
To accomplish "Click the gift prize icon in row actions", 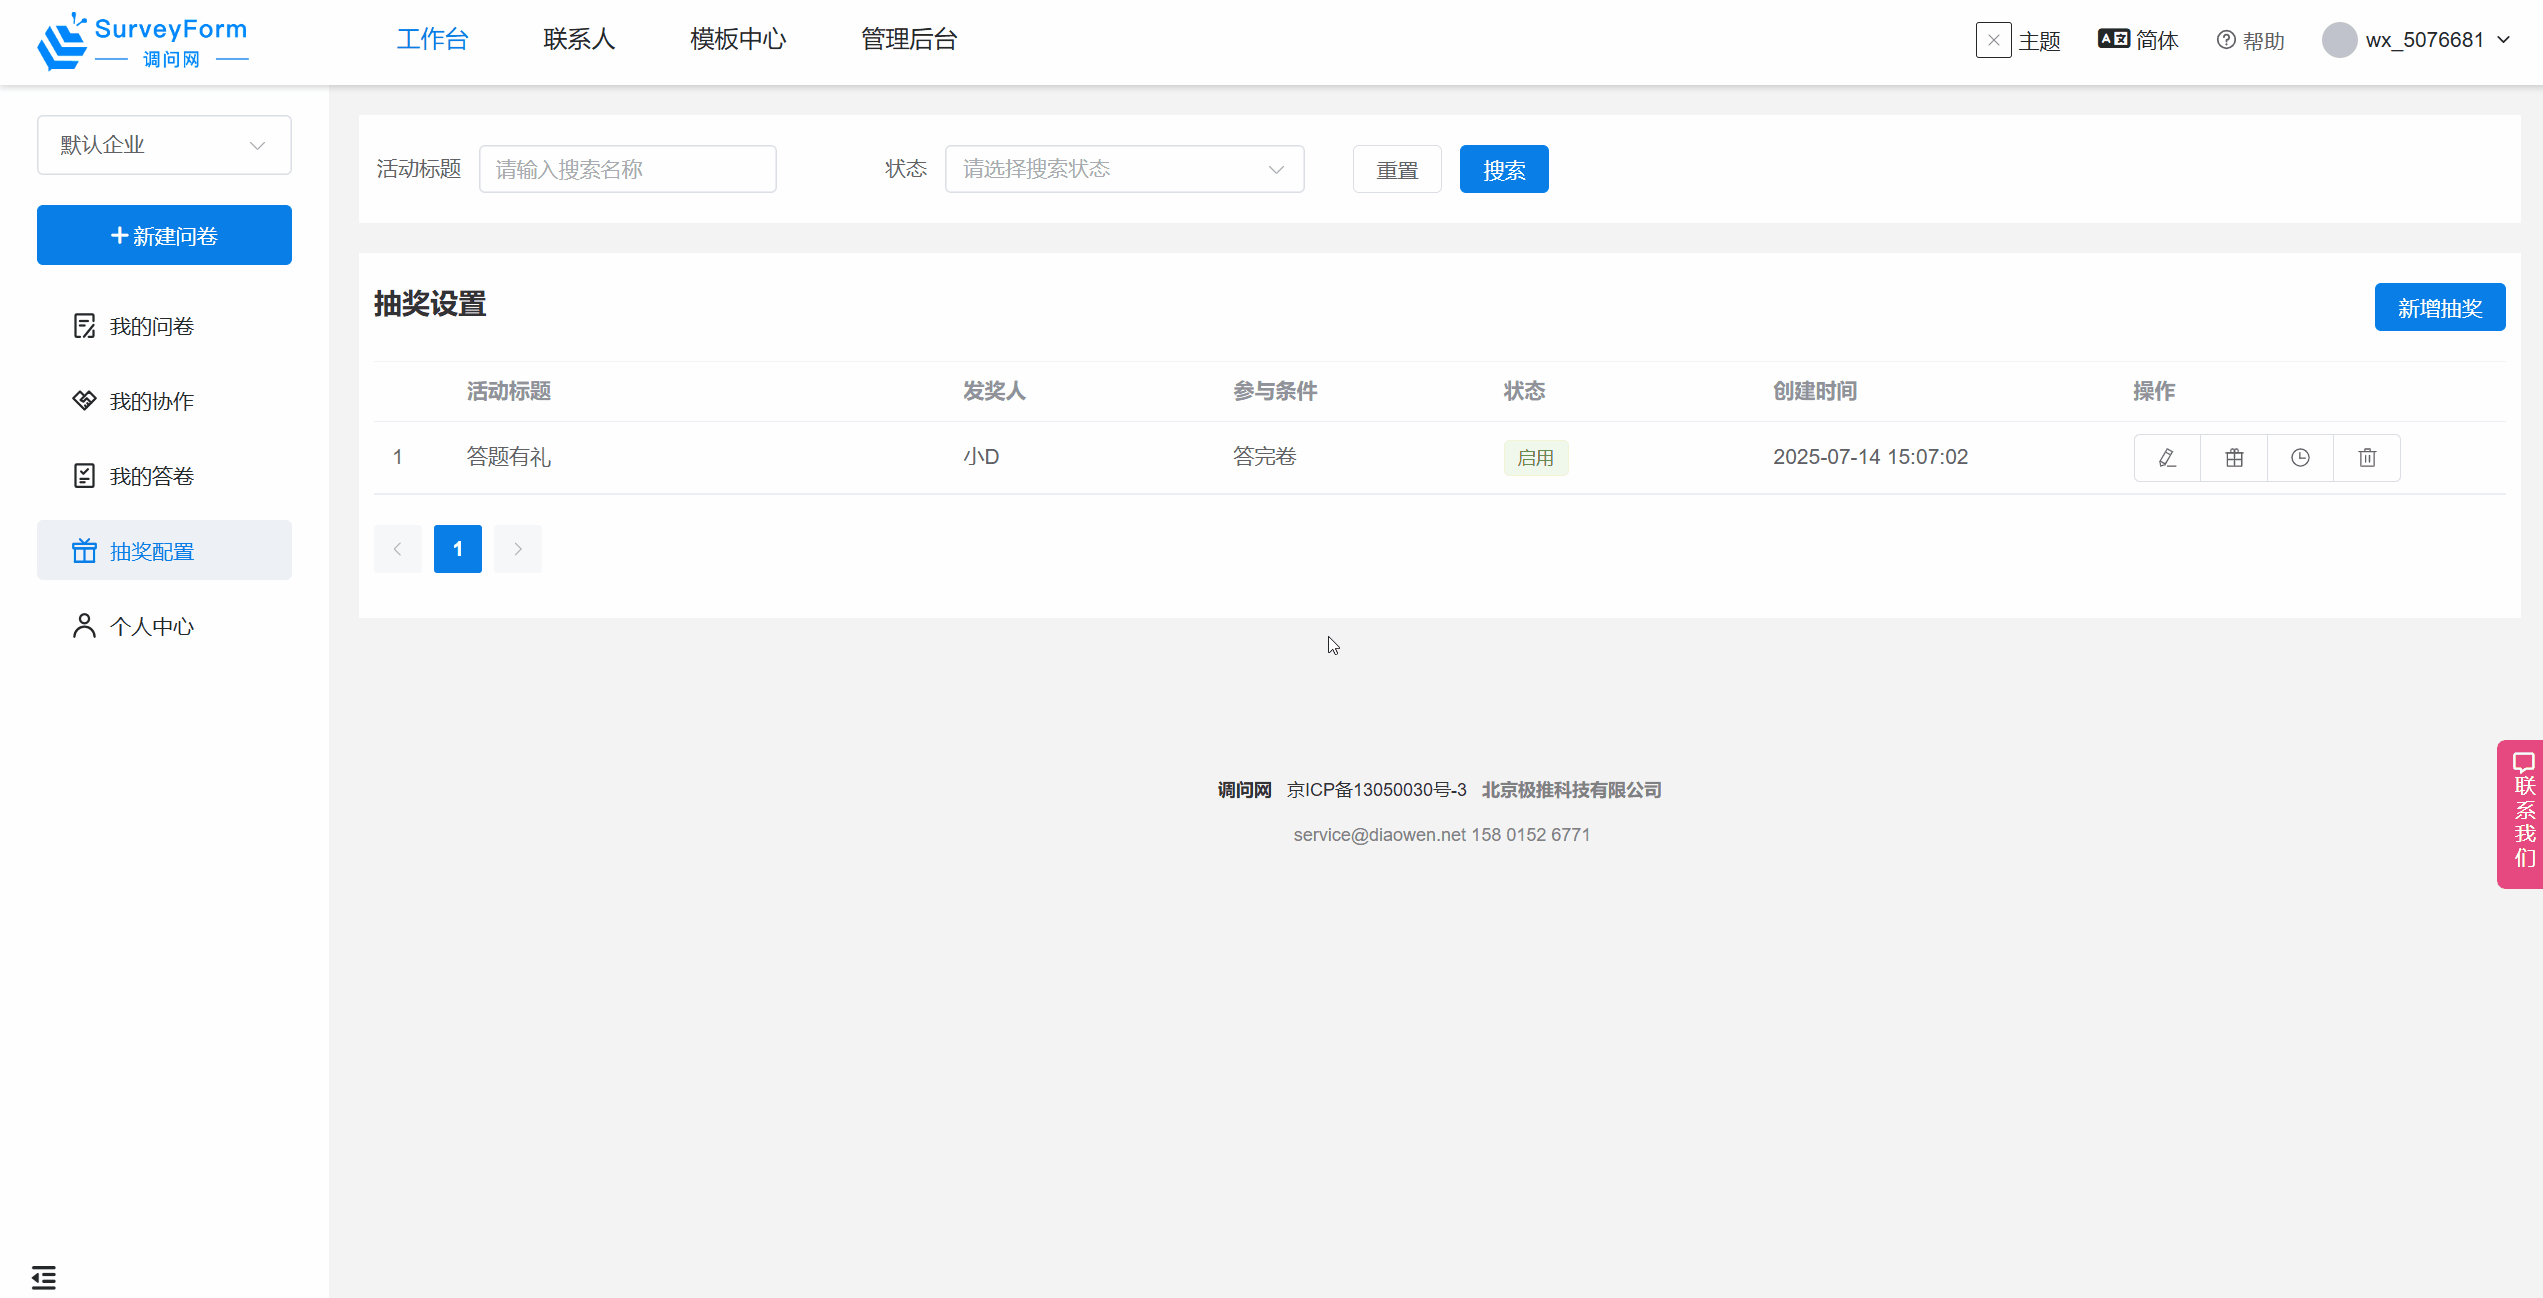I will (2234, 458).
